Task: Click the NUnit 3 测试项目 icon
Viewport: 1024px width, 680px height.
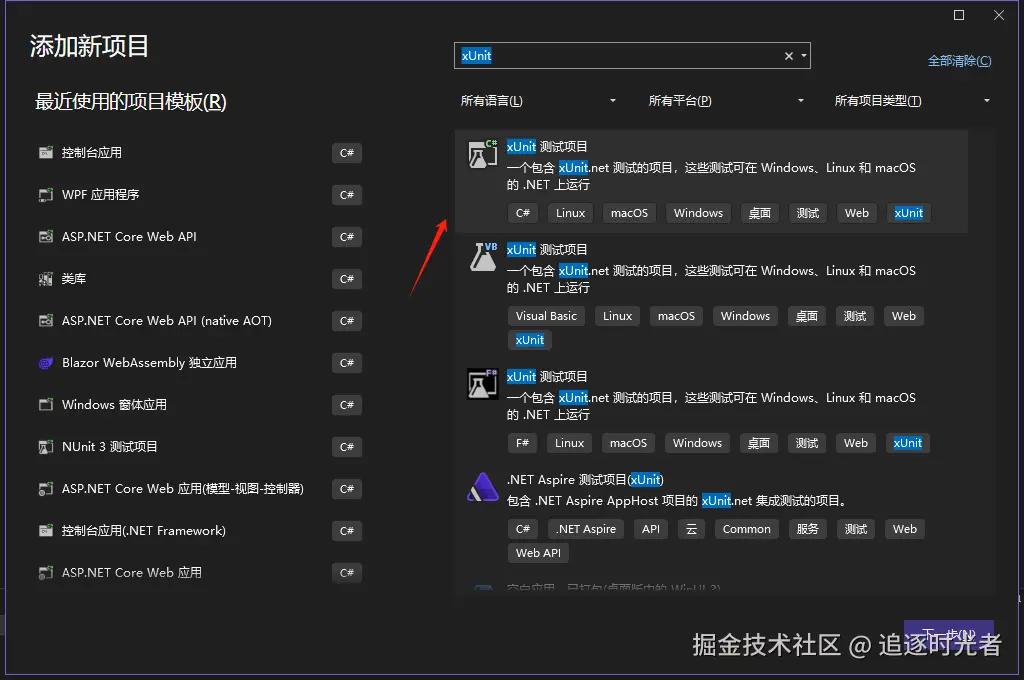Action: pos(46,447)
